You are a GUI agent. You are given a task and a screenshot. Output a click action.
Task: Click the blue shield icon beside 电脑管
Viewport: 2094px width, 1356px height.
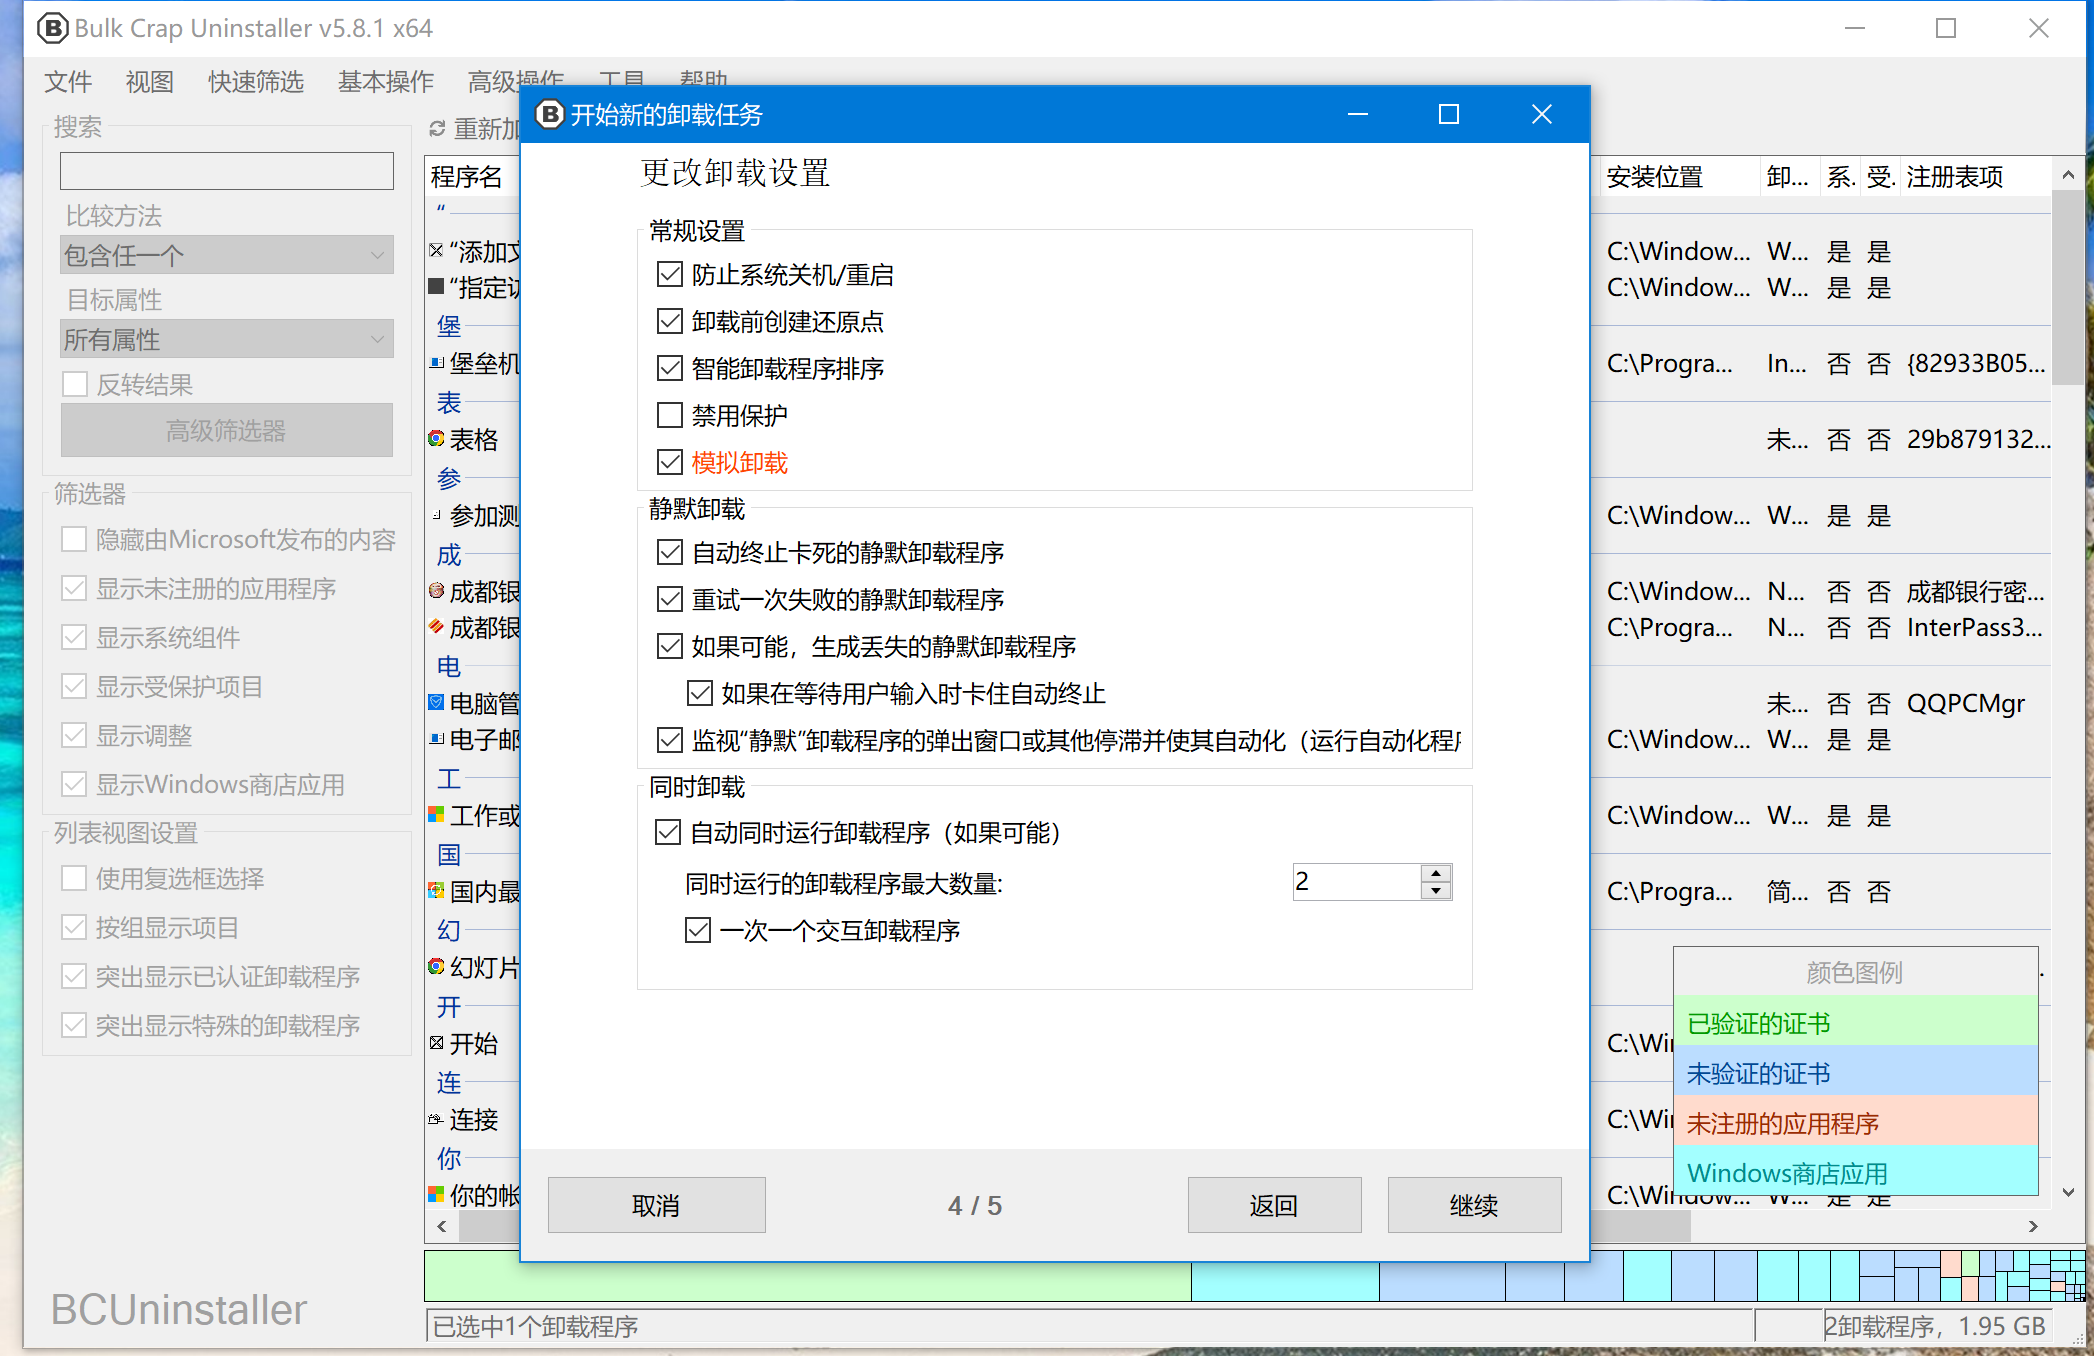pos(436,703)
